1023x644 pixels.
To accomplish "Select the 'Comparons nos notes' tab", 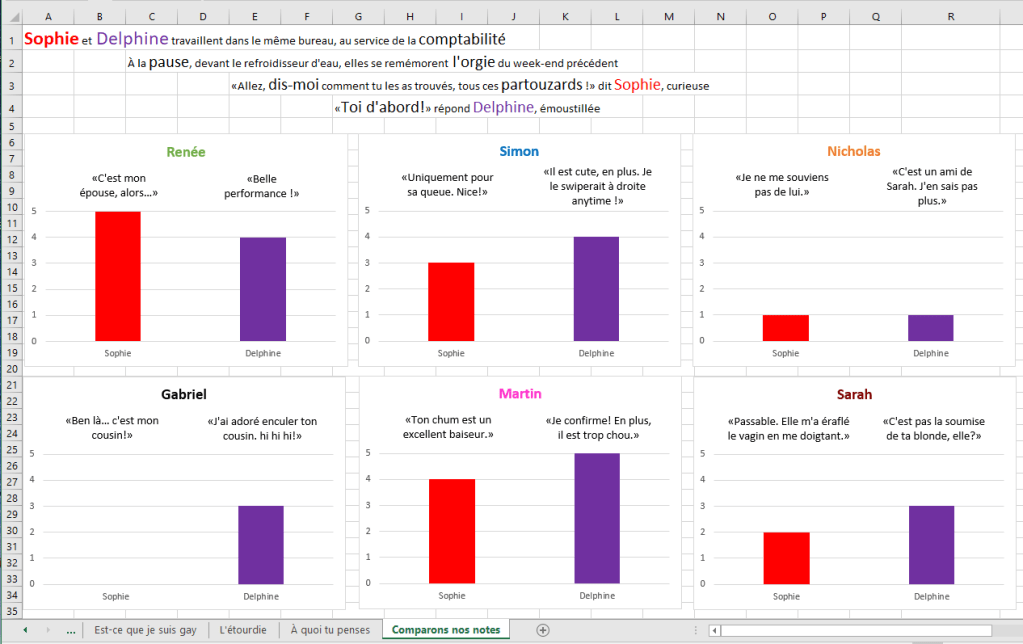I will [445, 630].
